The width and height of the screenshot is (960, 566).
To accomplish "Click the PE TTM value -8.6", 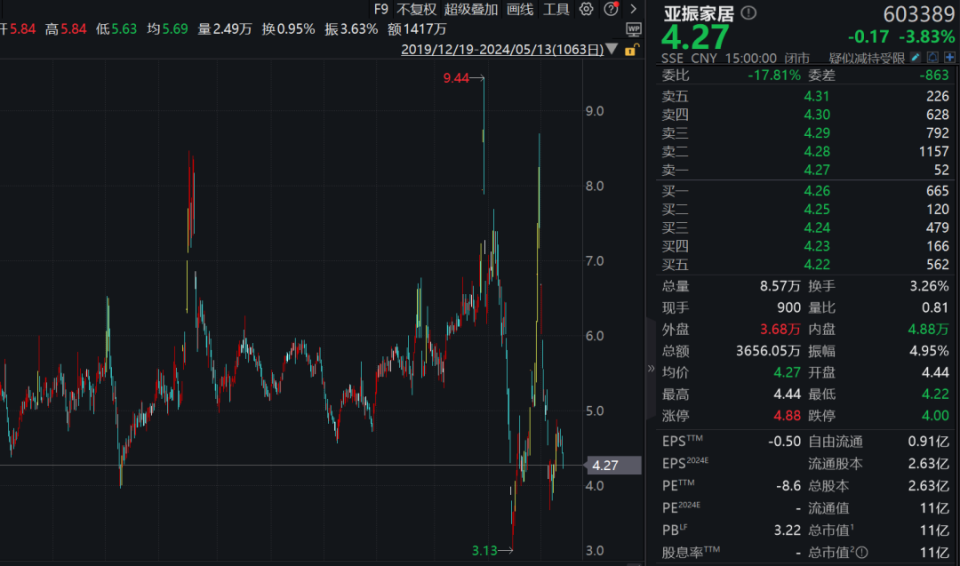I will 789,486.
